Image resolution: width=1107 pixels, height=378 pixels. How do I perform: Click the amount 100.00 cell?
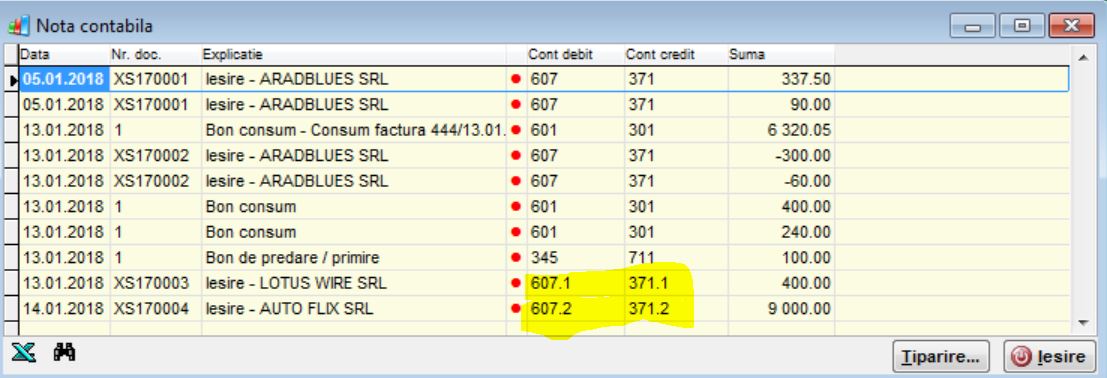point(781,258)
